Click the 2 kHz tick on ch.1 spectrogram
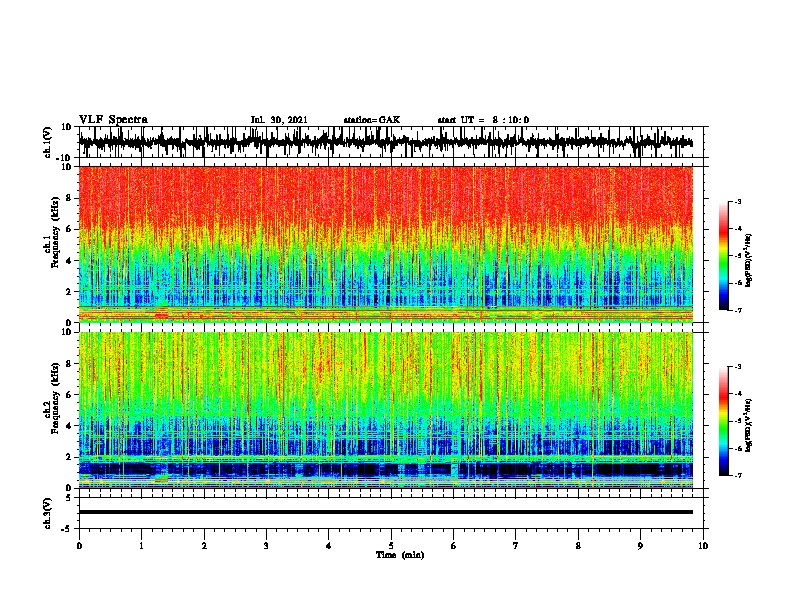792x612 pixels. pyautogui.click(x=69, y=292)
